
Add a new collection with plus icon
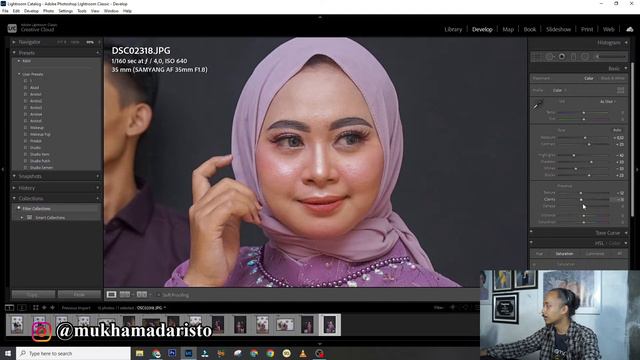click(x=98, y=198)
